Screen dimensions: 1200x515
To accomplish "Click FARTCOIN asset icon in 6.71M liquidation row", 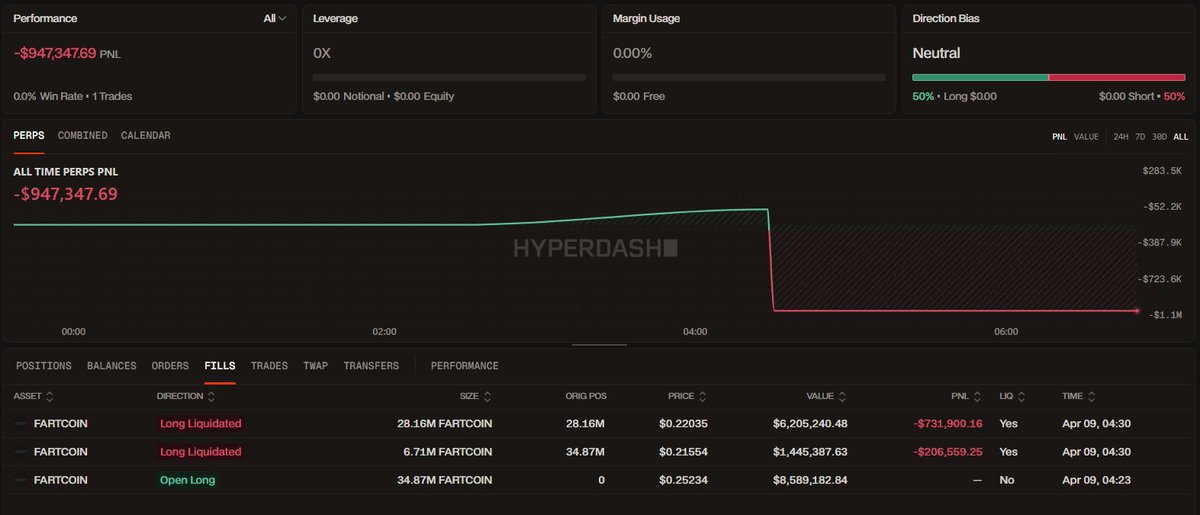I will coord(21,452).
